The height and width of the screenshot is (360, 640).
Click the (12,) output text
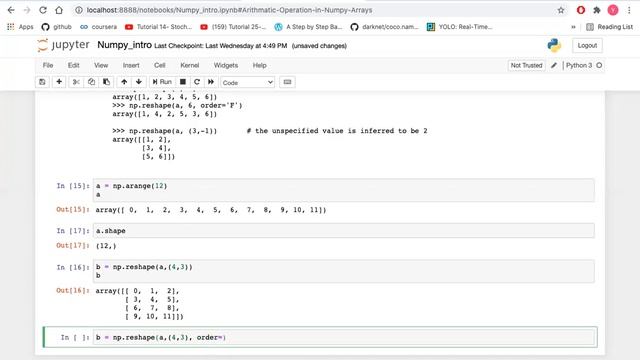pyautogui.click(x=106, y=246)
